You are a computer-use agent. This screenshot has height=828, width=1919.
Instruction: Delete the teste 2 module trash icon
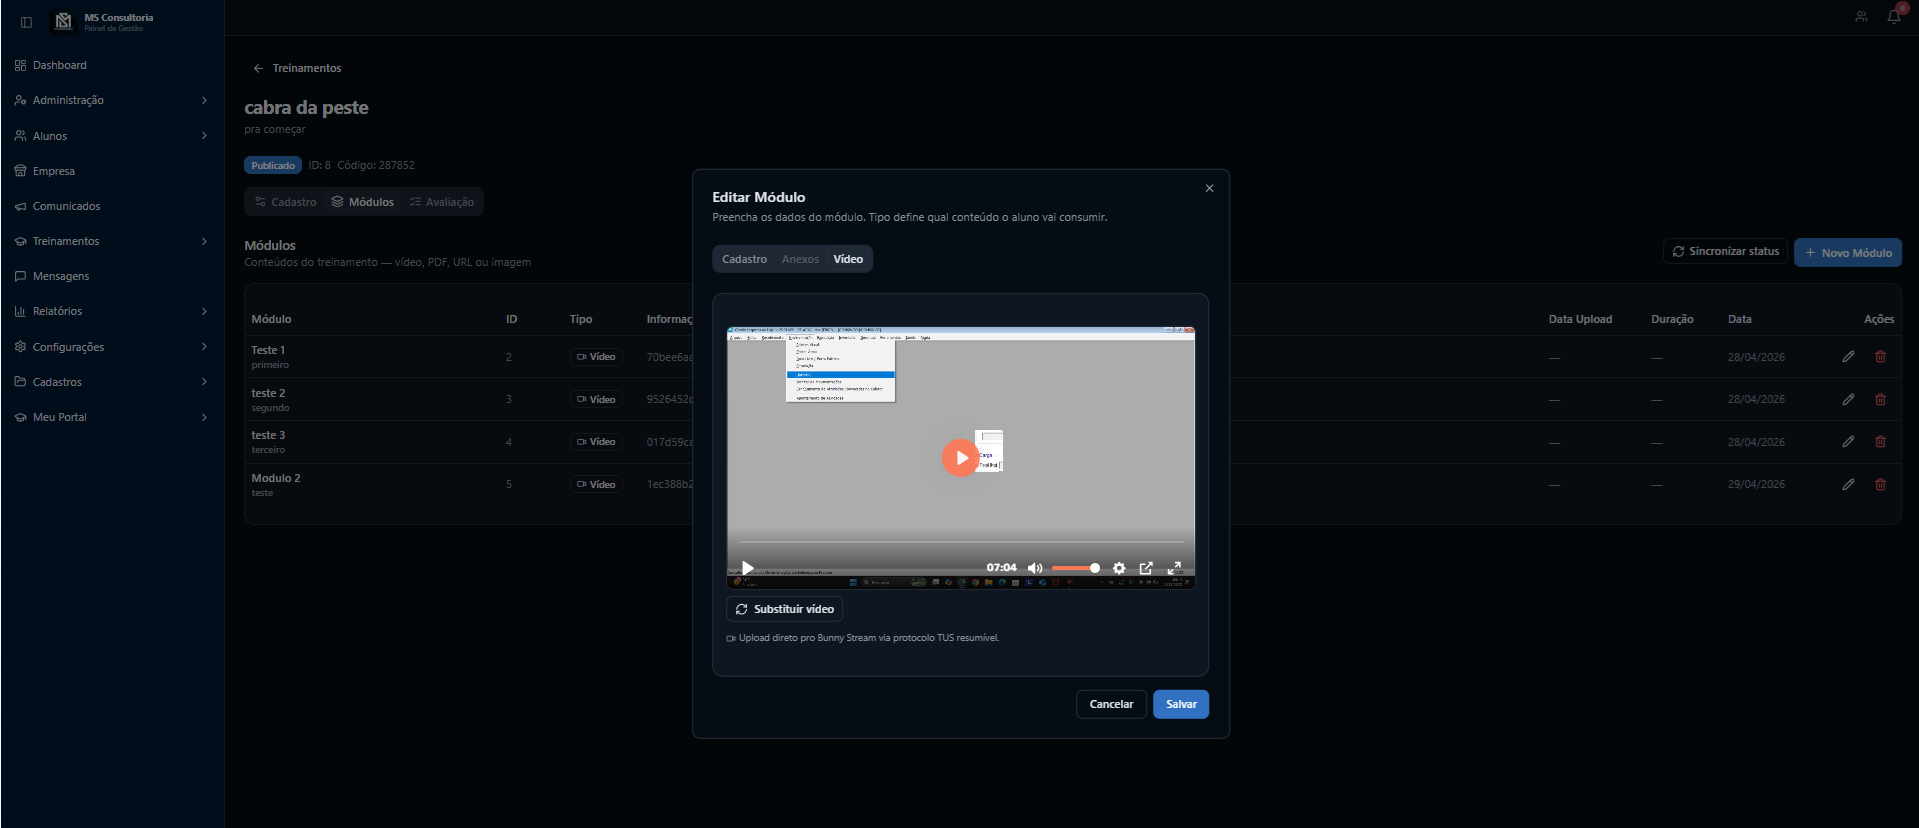point(1880,399)
